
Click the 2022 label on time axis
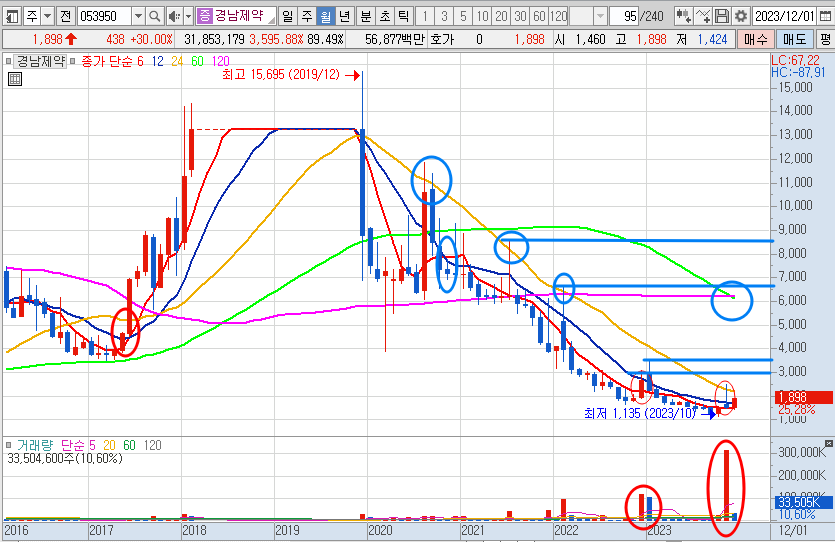coord(566,530)
